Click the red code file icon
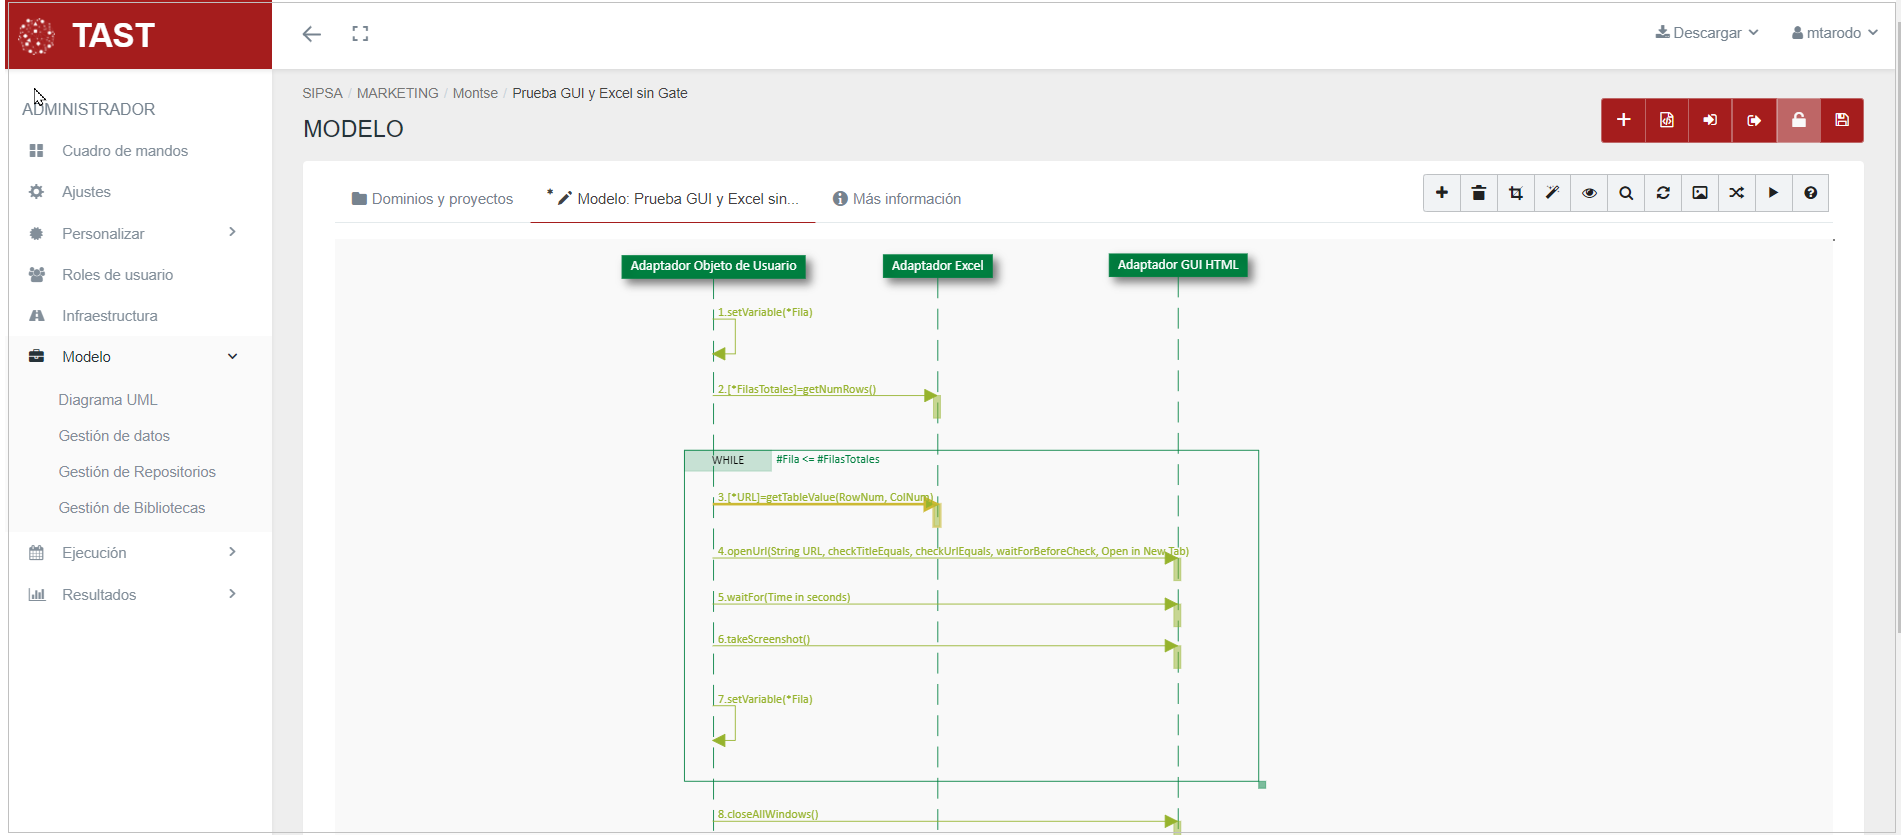1901x835 pixels. pos(1667,120)
